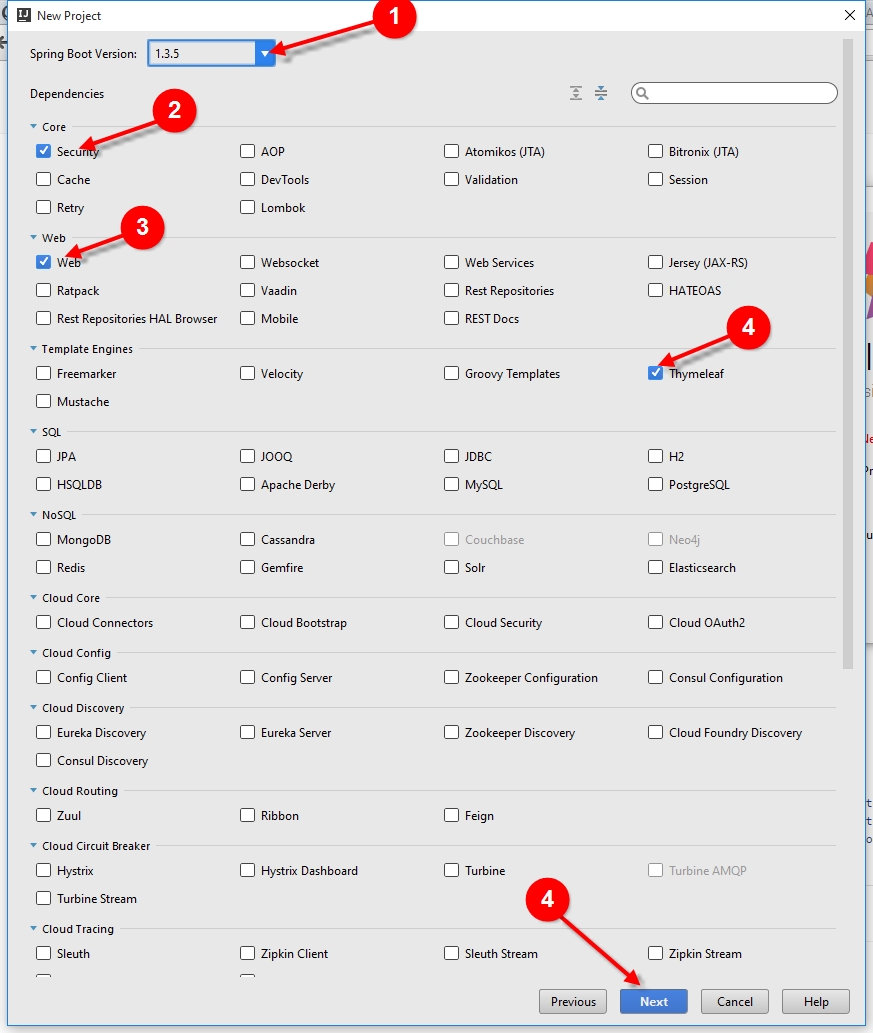The image size is (873, 1033).
Task: Click the Previous button
Action: [572, 1001]
